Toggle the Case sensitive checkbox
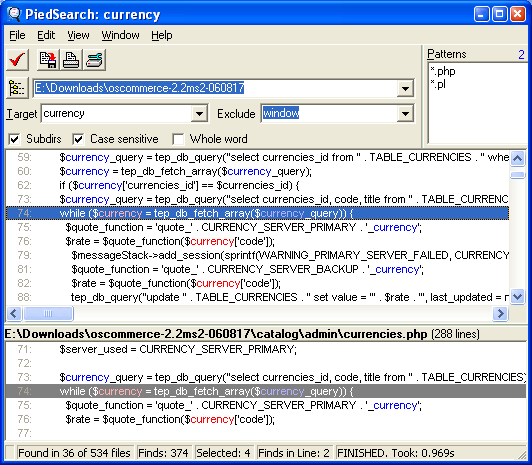This screenshot has height=465, width=532. click(78, 139)
